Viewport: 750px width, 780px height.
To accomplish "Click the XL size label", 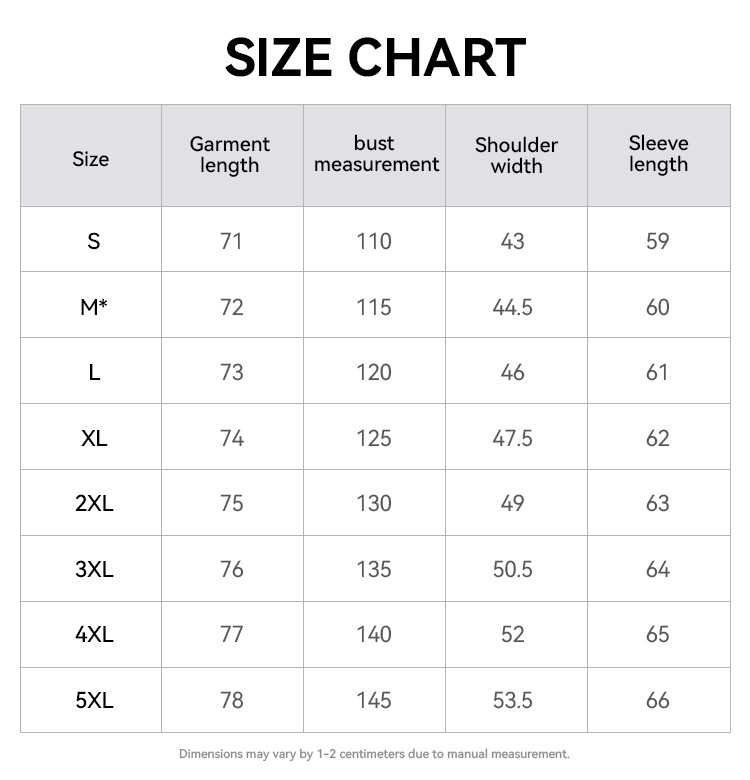I will click(94, 438).
